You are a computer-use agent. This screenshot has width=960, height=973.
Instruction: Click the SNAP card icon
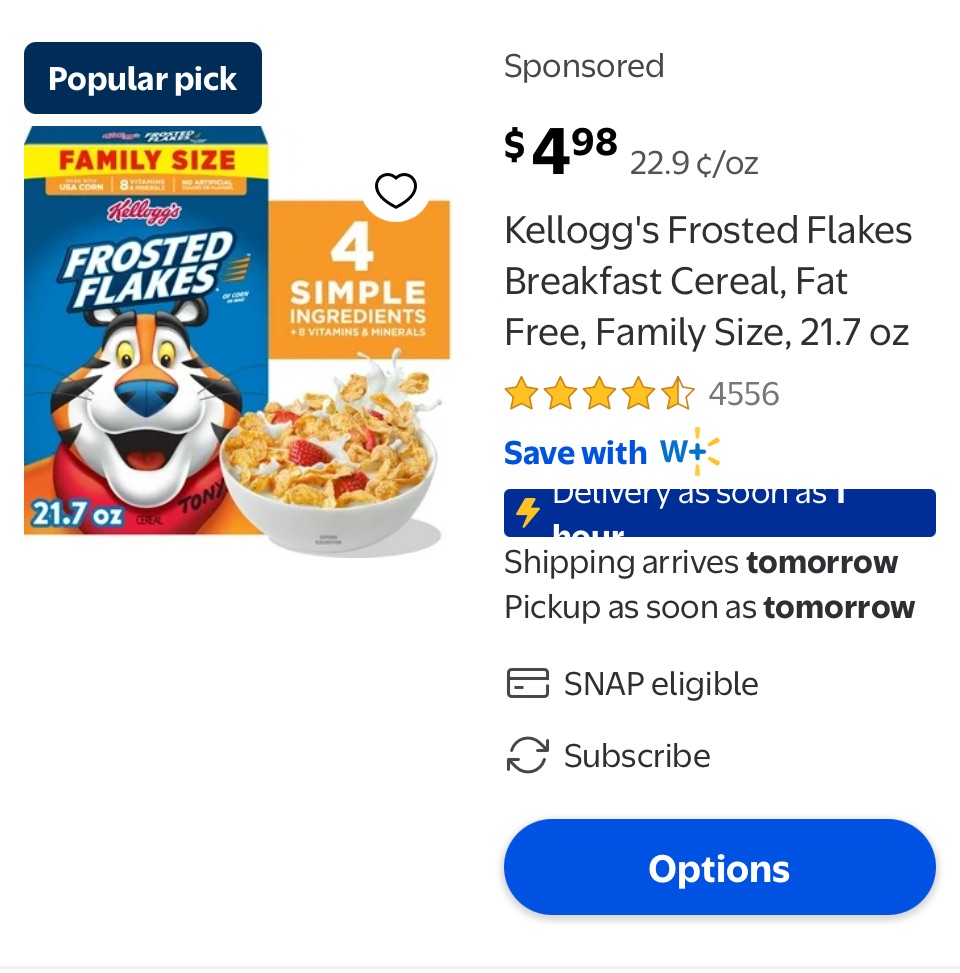pyautogui.click(x=527, y=684)
